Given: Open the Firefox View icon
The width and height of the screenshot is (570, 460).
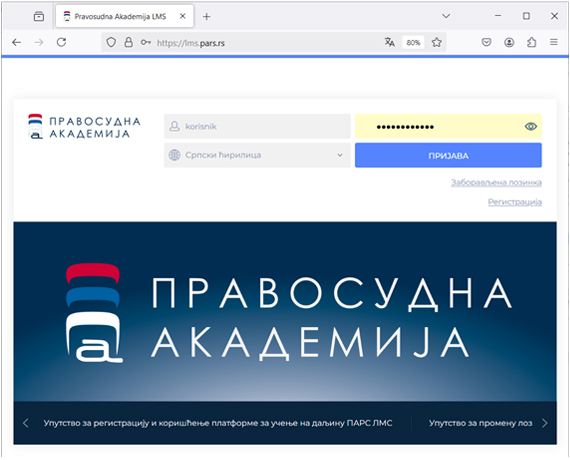Looking at the screenshot, I should click(39, 16).
